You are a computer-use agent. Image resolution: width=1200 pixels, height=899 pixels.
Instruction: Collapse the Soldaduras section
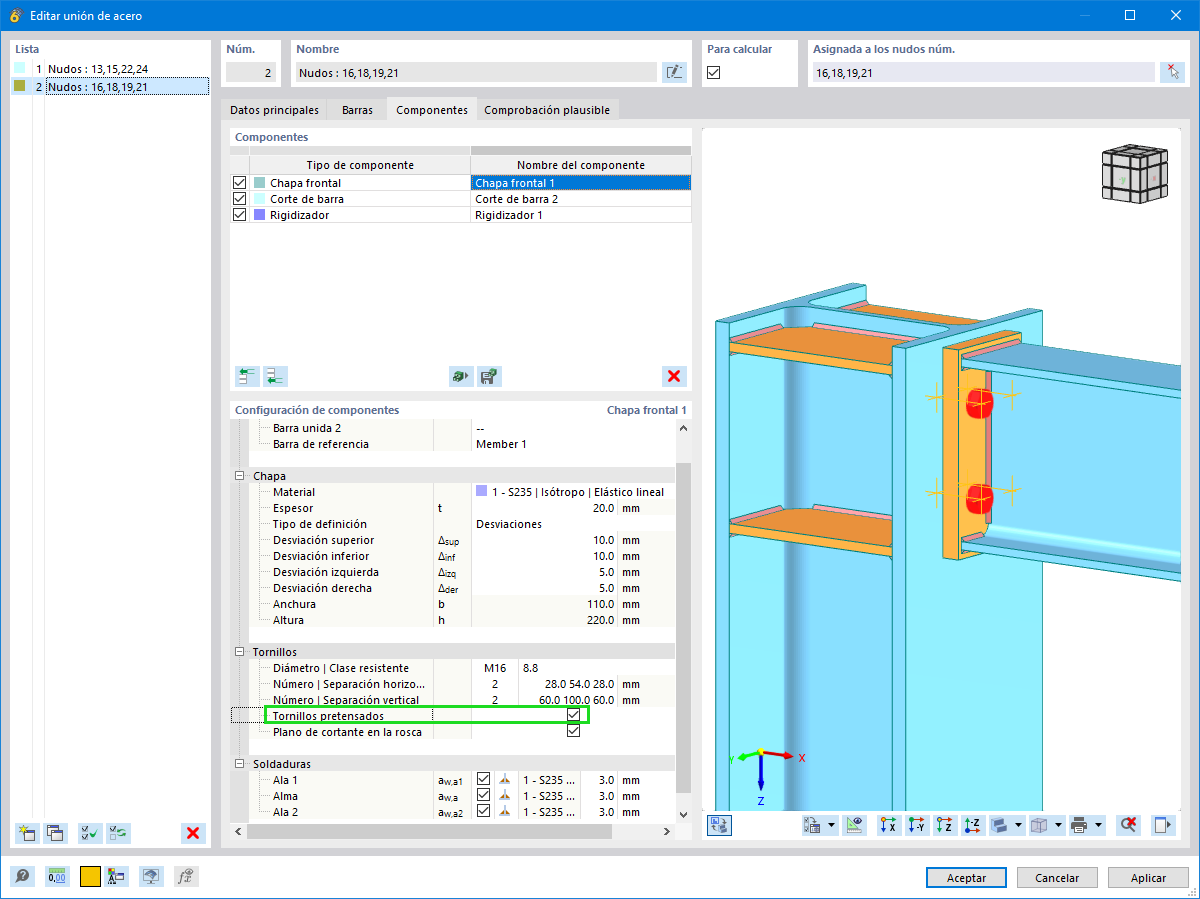[240, 764]
